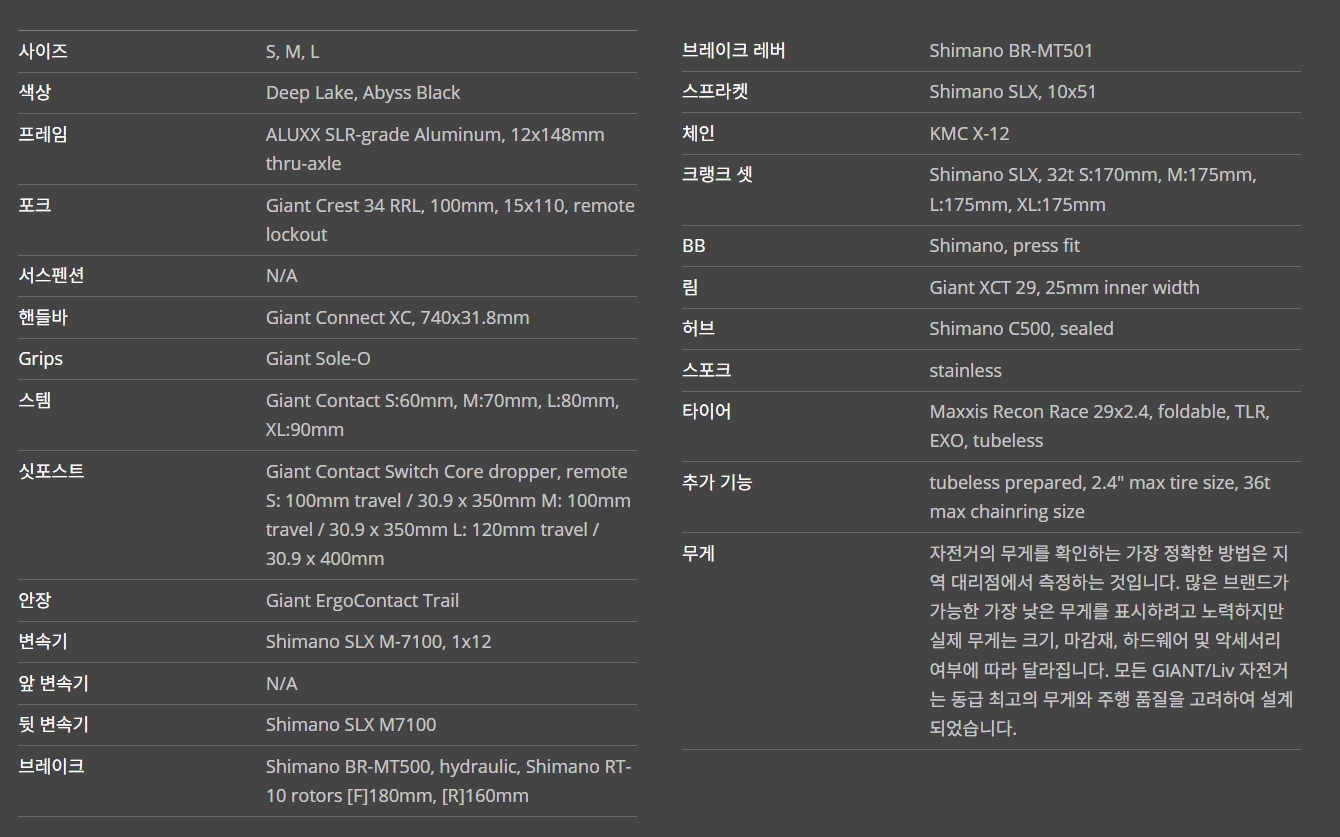Select the ALUXX SLR-grade Aluminum frame text
The height and width of the screenshot is (837, 1340).
434,135
